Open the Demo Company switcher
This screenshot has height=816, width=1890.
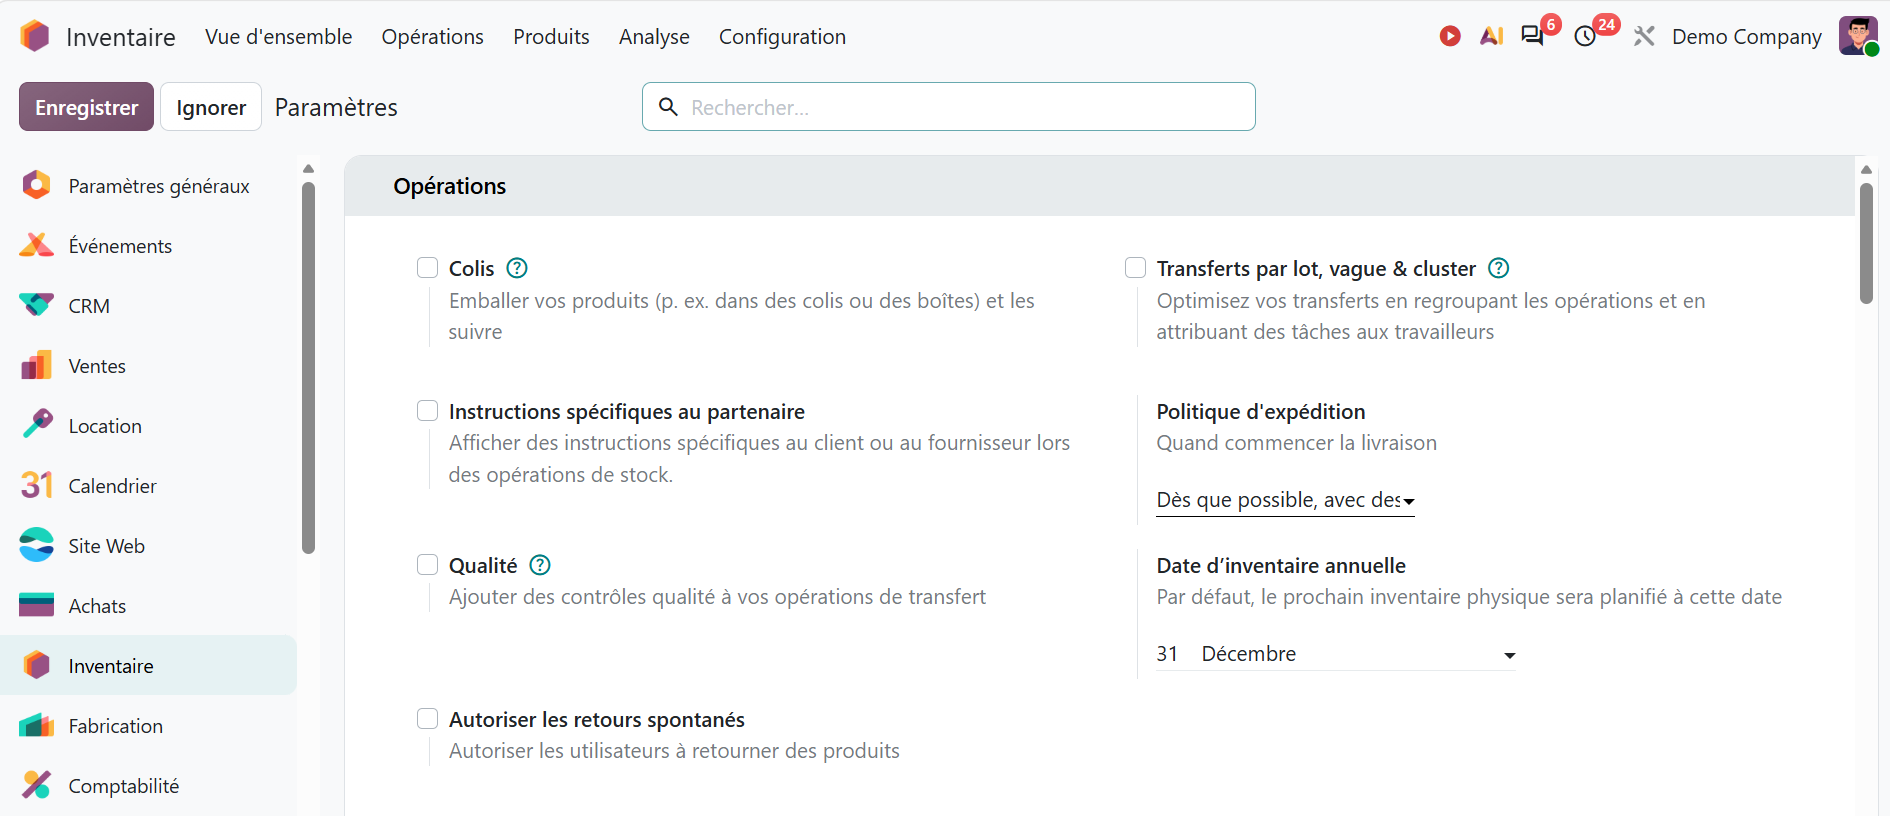(x=1747, y=36)
